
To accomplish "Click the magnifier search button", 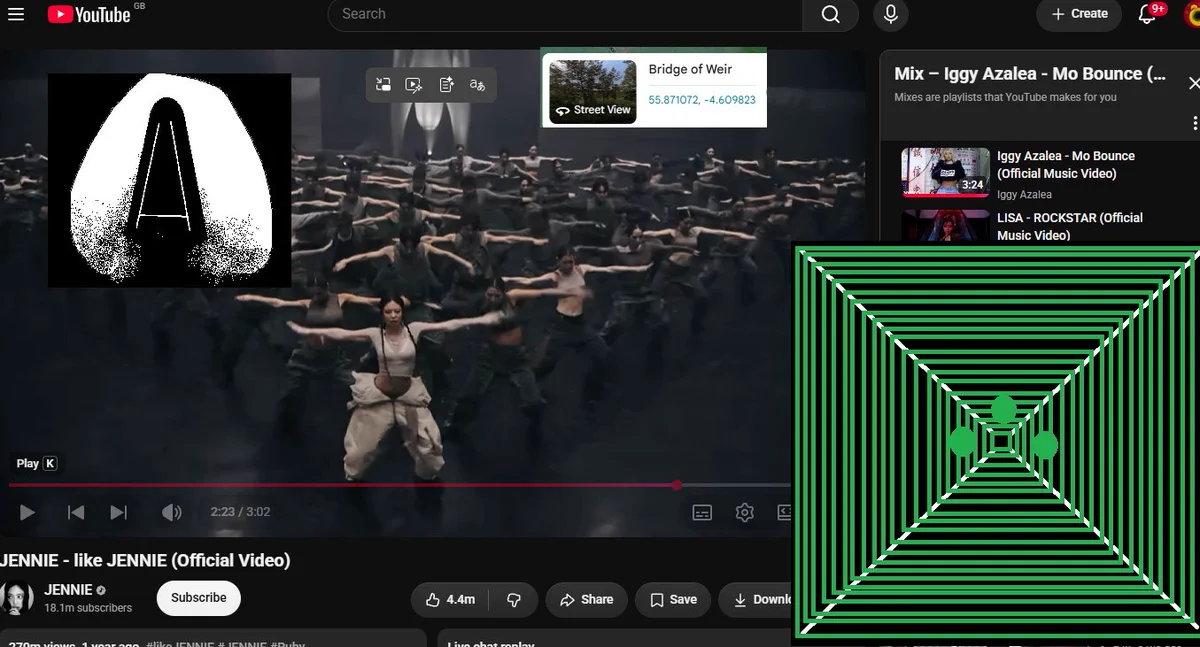I will click(831, 14).
